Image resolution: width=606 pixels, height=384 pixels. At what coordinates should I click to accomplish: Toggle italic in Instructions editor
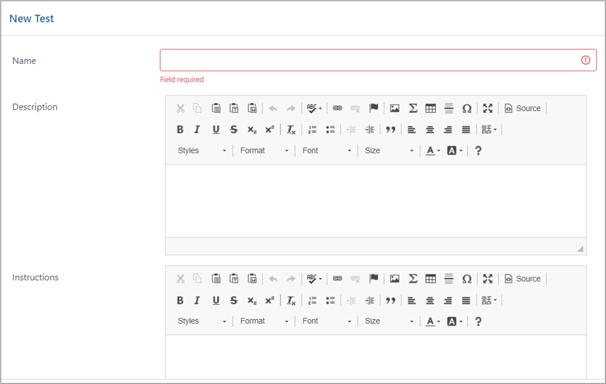coord(197,300)
